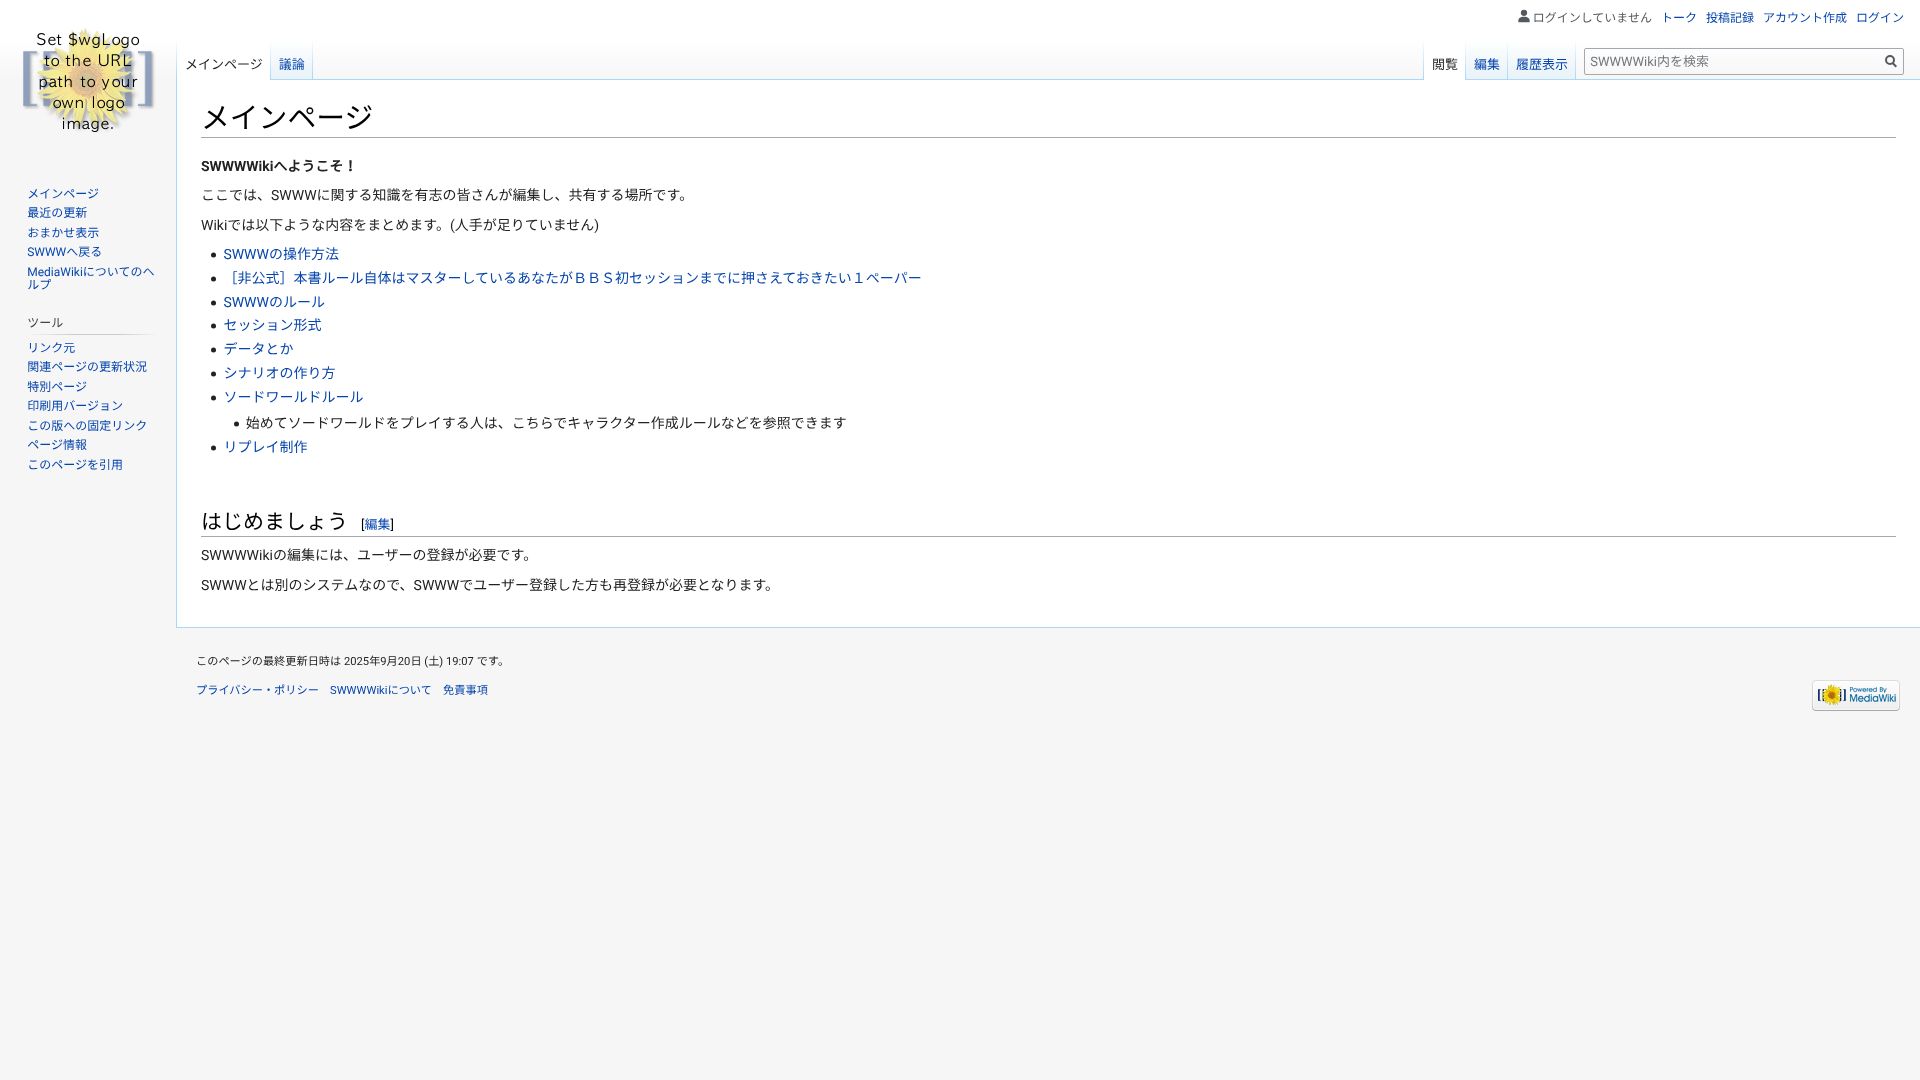Click ログイン at the top right
Screen dimensions: 1920x1080
[x=1880, y=17]
